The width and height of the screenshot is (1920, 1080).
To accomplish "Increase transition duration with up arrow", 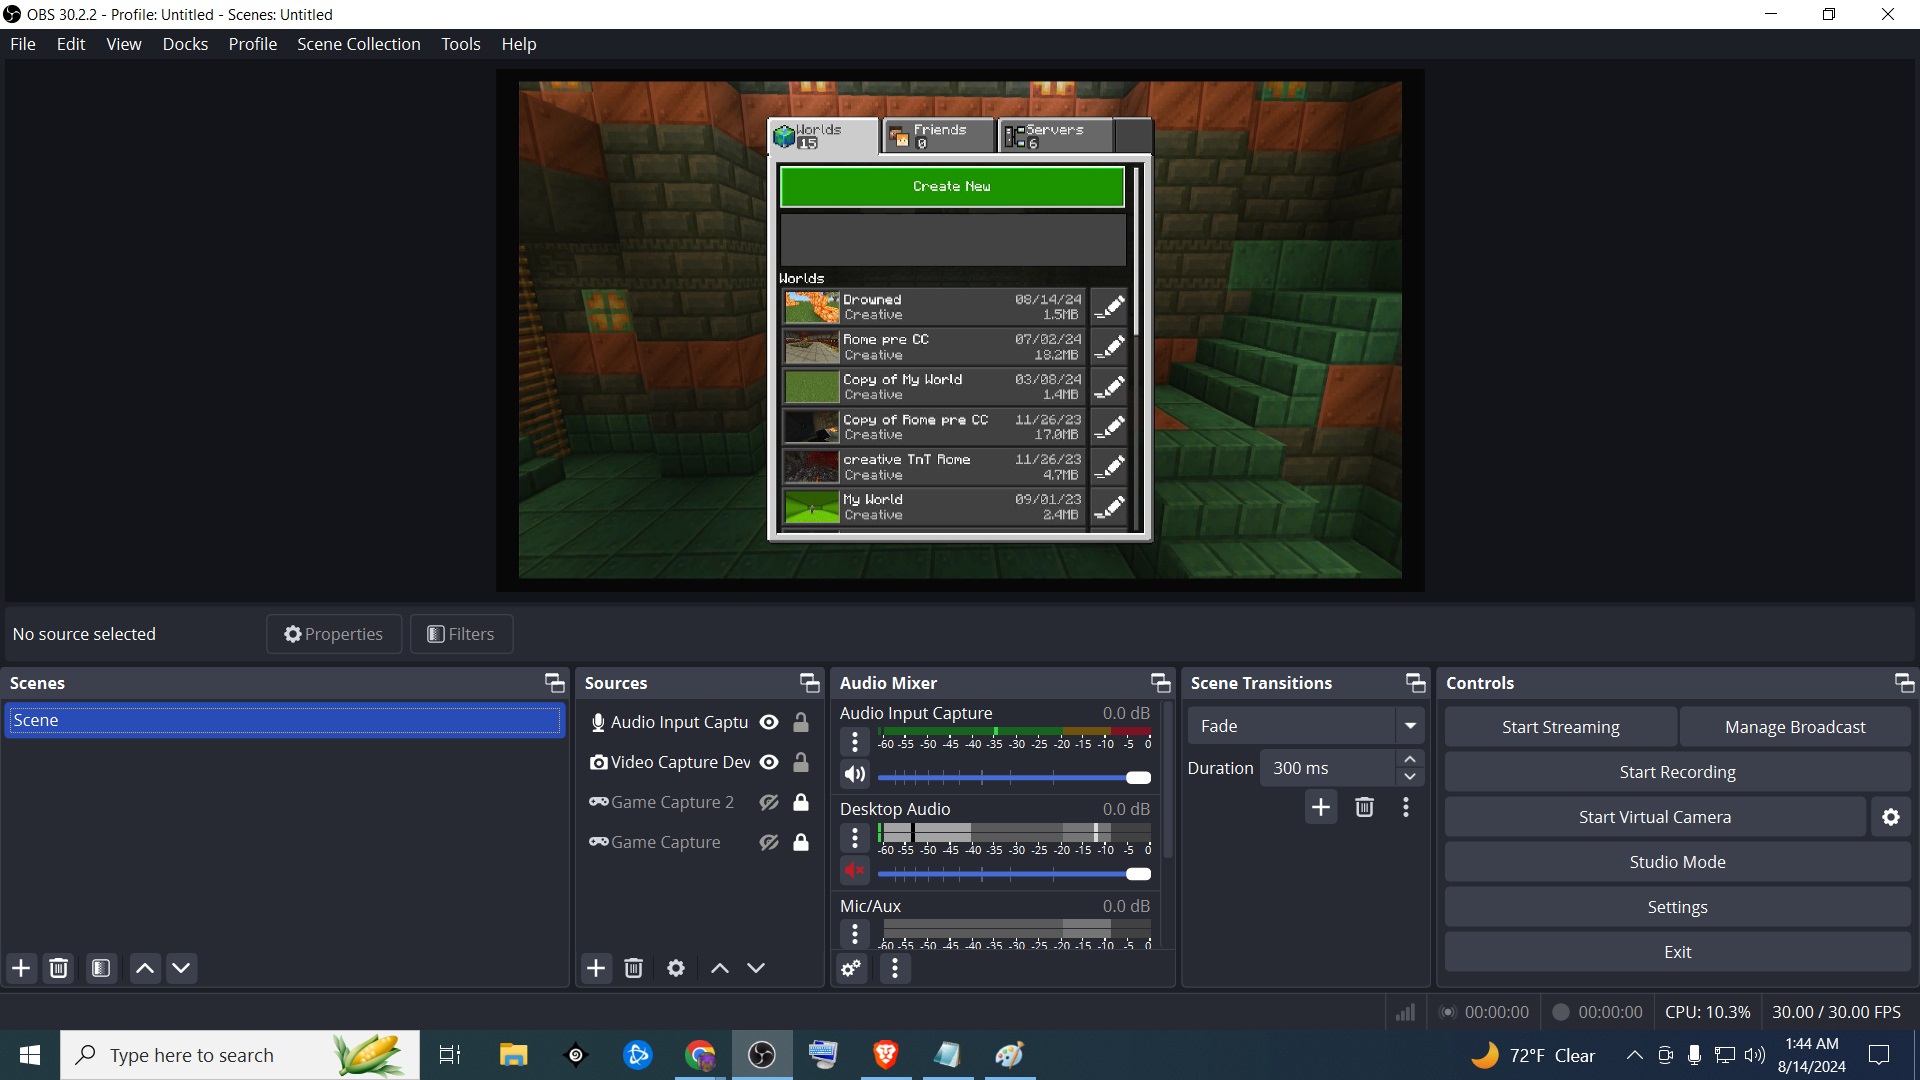I will tap(1409, 759).
